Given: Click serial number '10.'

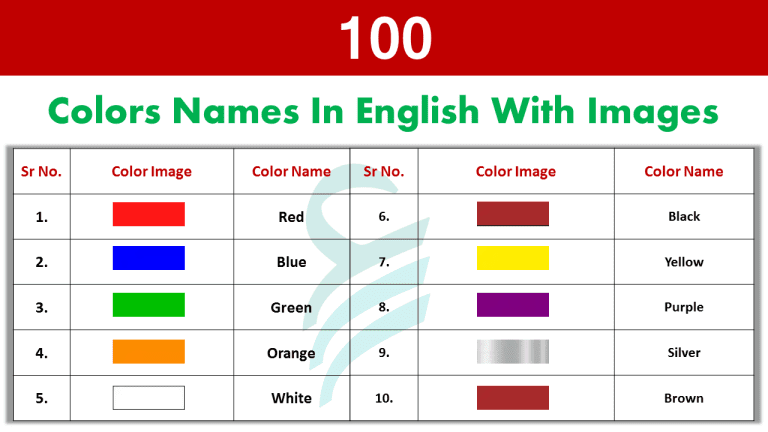Looking at the screenshot, I should pyautogui.click(x=384, y=398).
